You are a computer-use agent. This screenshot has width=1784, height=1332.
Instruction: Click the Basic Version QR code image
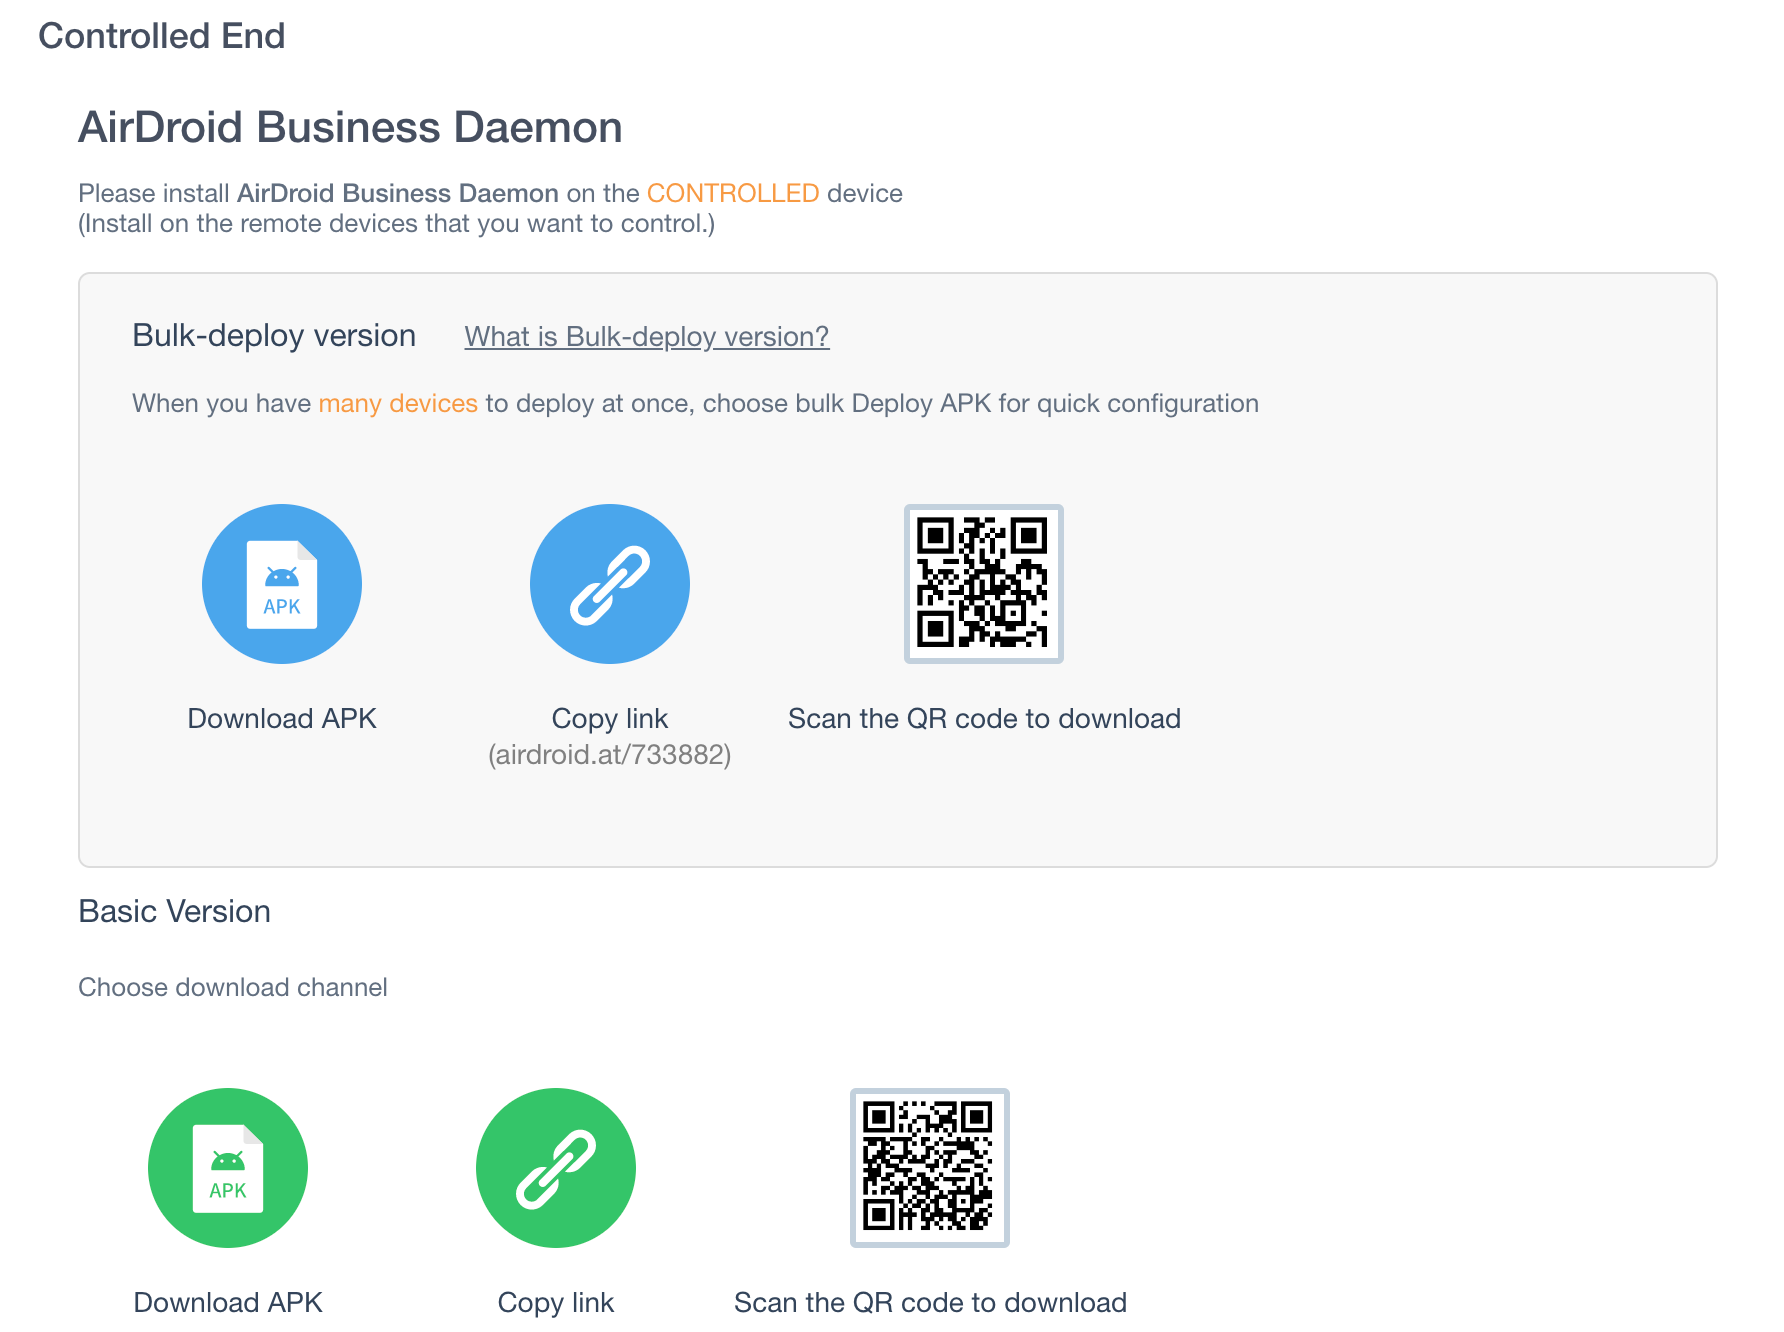[928, 1167]
